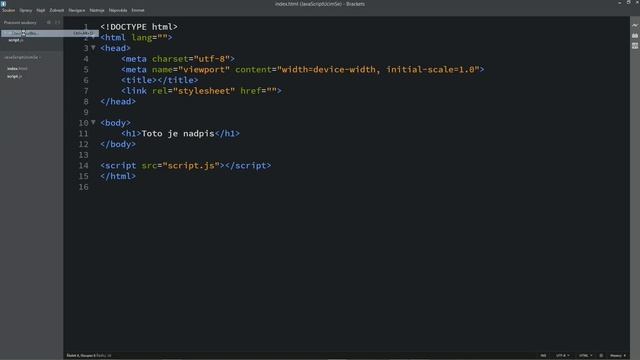Image resolution: width=640 pixels, height=360 pixels.
Task: Click the "script.js" src value
Action: [x=191, y=166]
